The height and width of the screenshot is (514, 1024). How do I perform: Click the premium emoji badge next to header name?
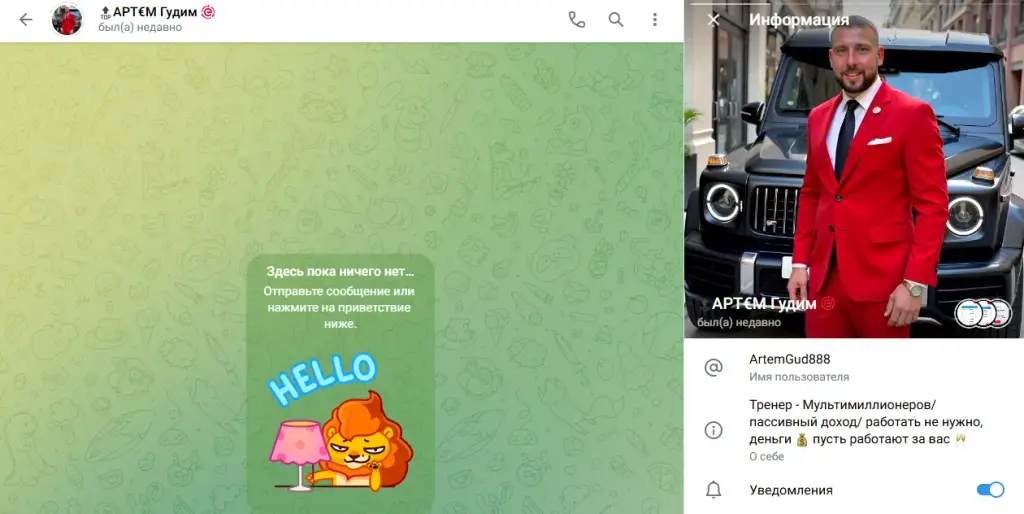pyautogui.click(x=208, y=12)
